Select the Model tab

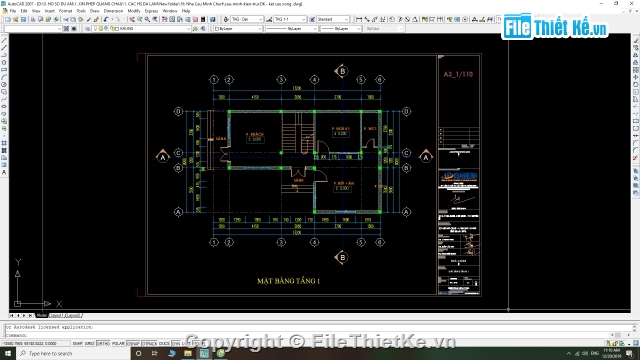click(41, 316)
